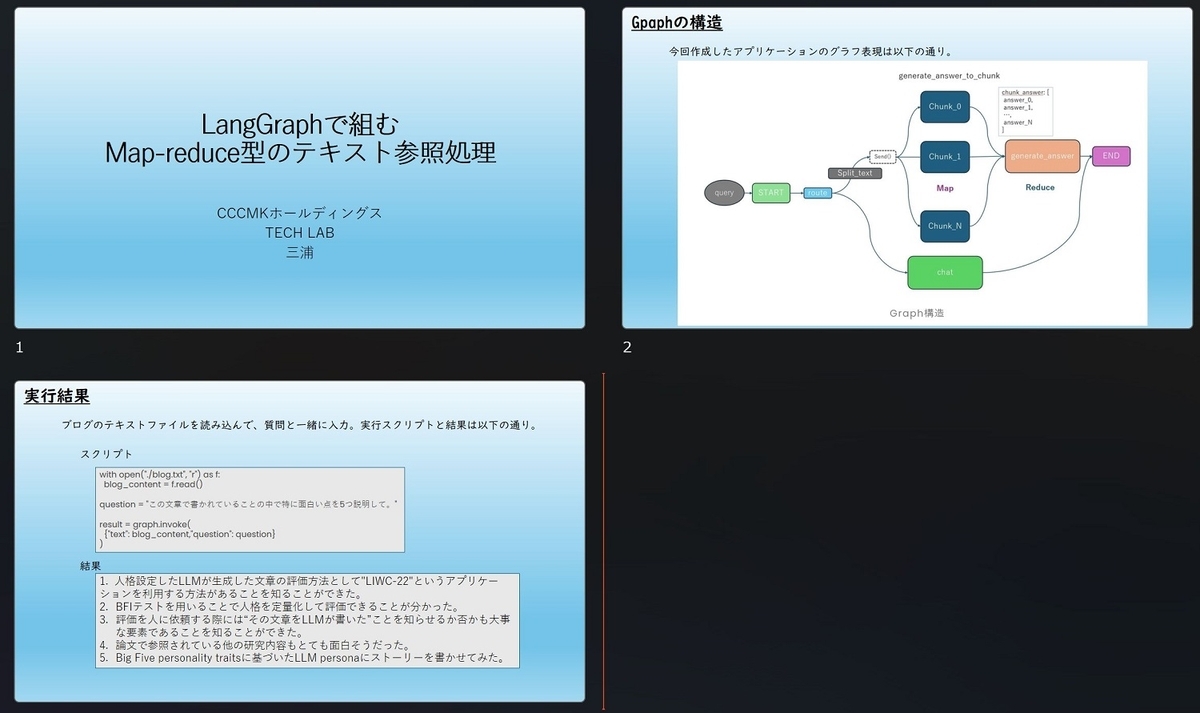The image size is (1200, 713).
Task: Click the purple 'Map' label
Action: (x=945, y=188)
